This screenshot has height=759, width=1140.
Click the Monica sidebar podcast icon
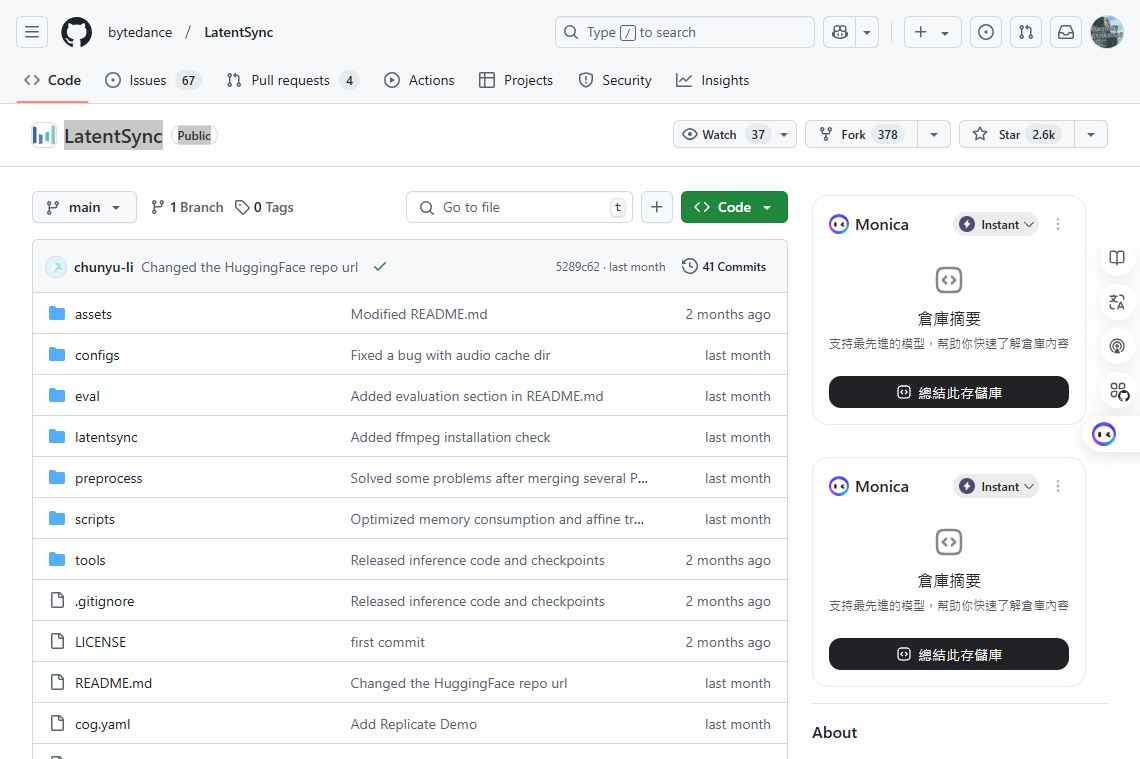(1117, 346)
